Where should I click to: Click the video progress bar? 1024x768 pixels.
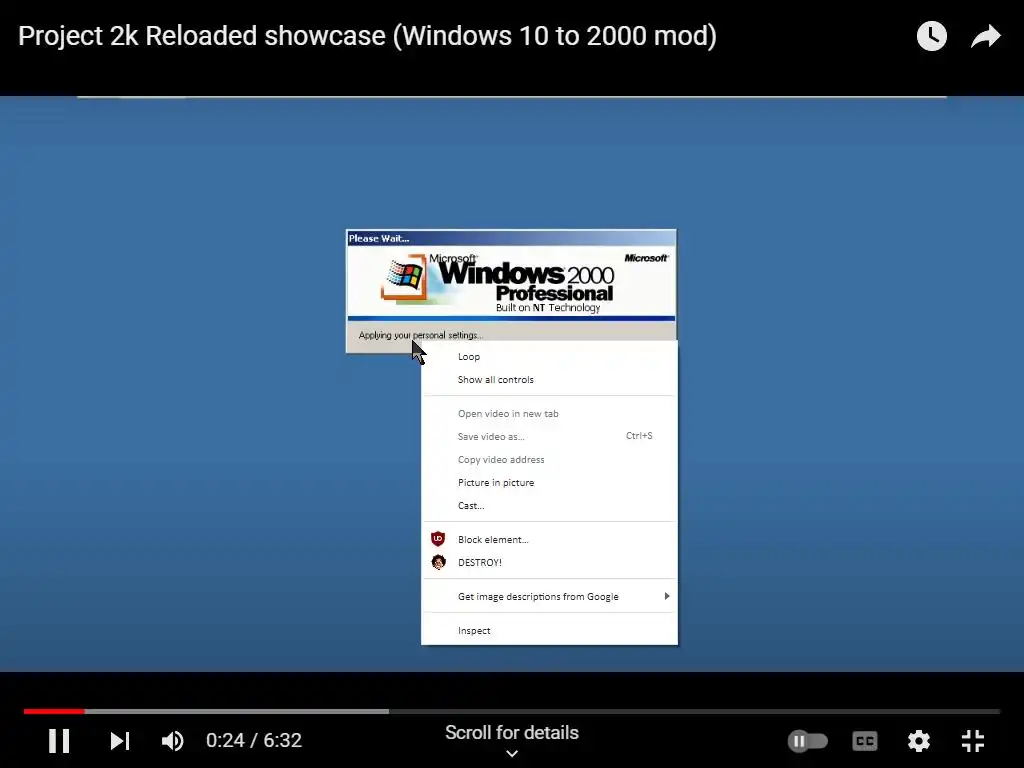pyautogui.click(x=512, y=711)
